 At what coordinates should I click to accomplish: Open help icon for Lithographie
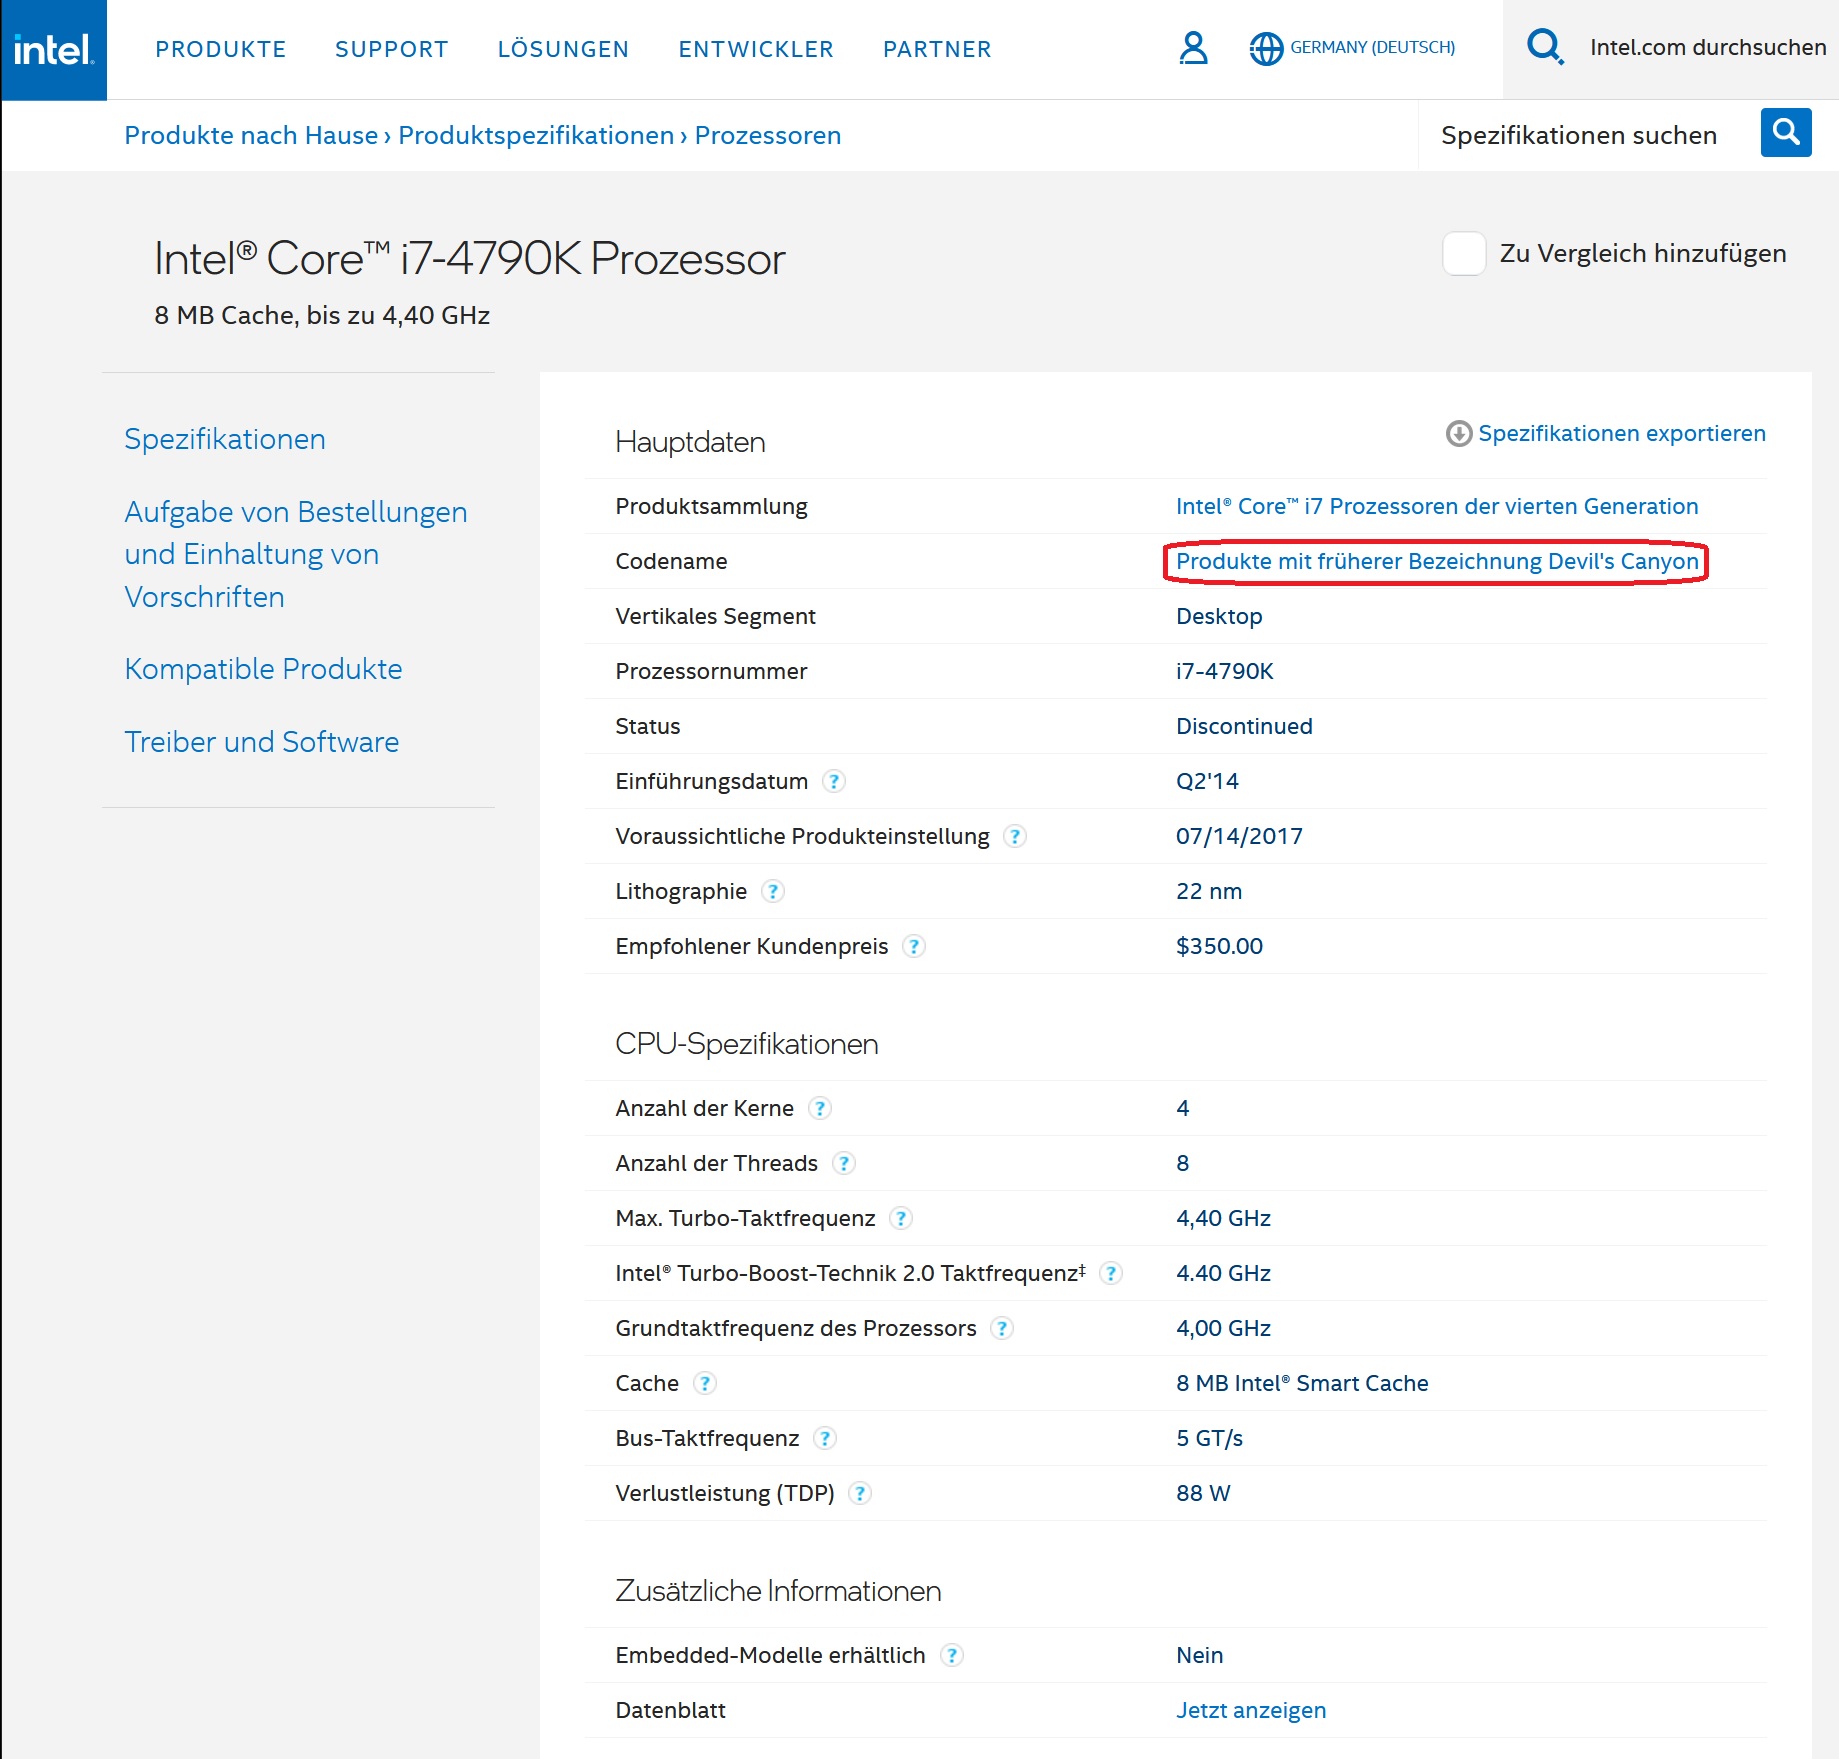tap(773, 891)
